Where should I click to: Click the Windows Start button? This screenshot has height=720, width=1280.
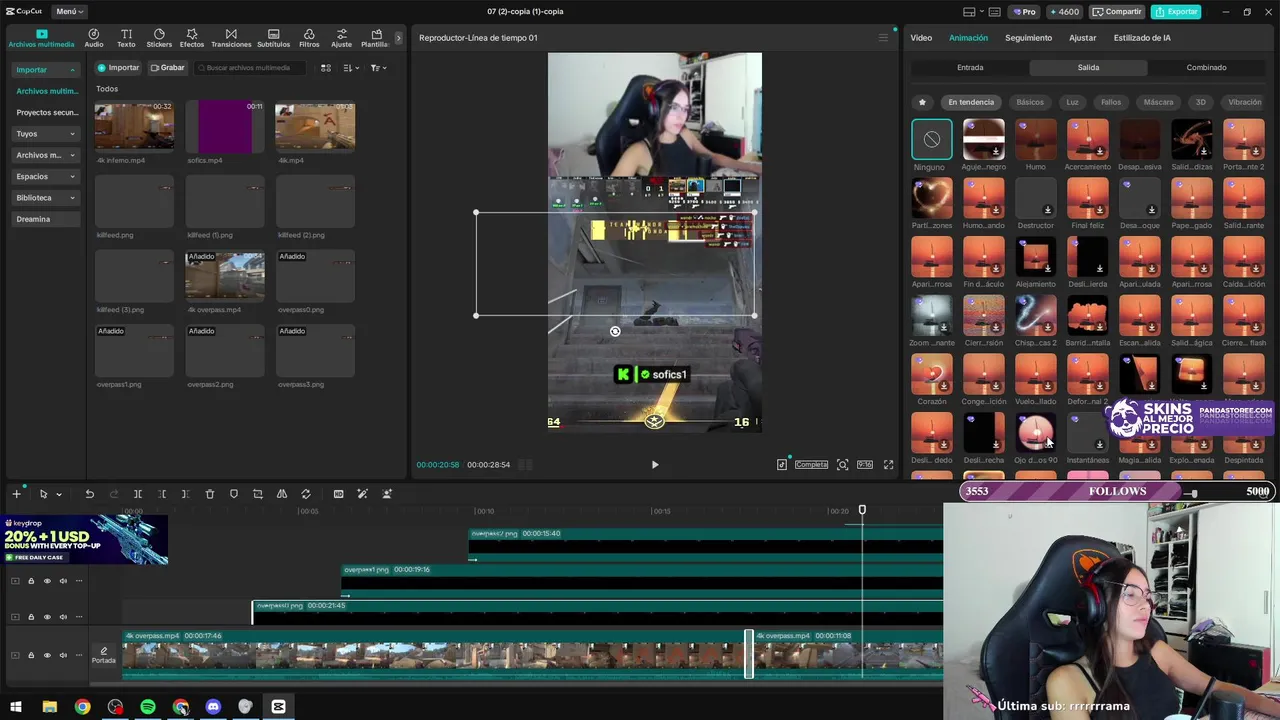16,707
